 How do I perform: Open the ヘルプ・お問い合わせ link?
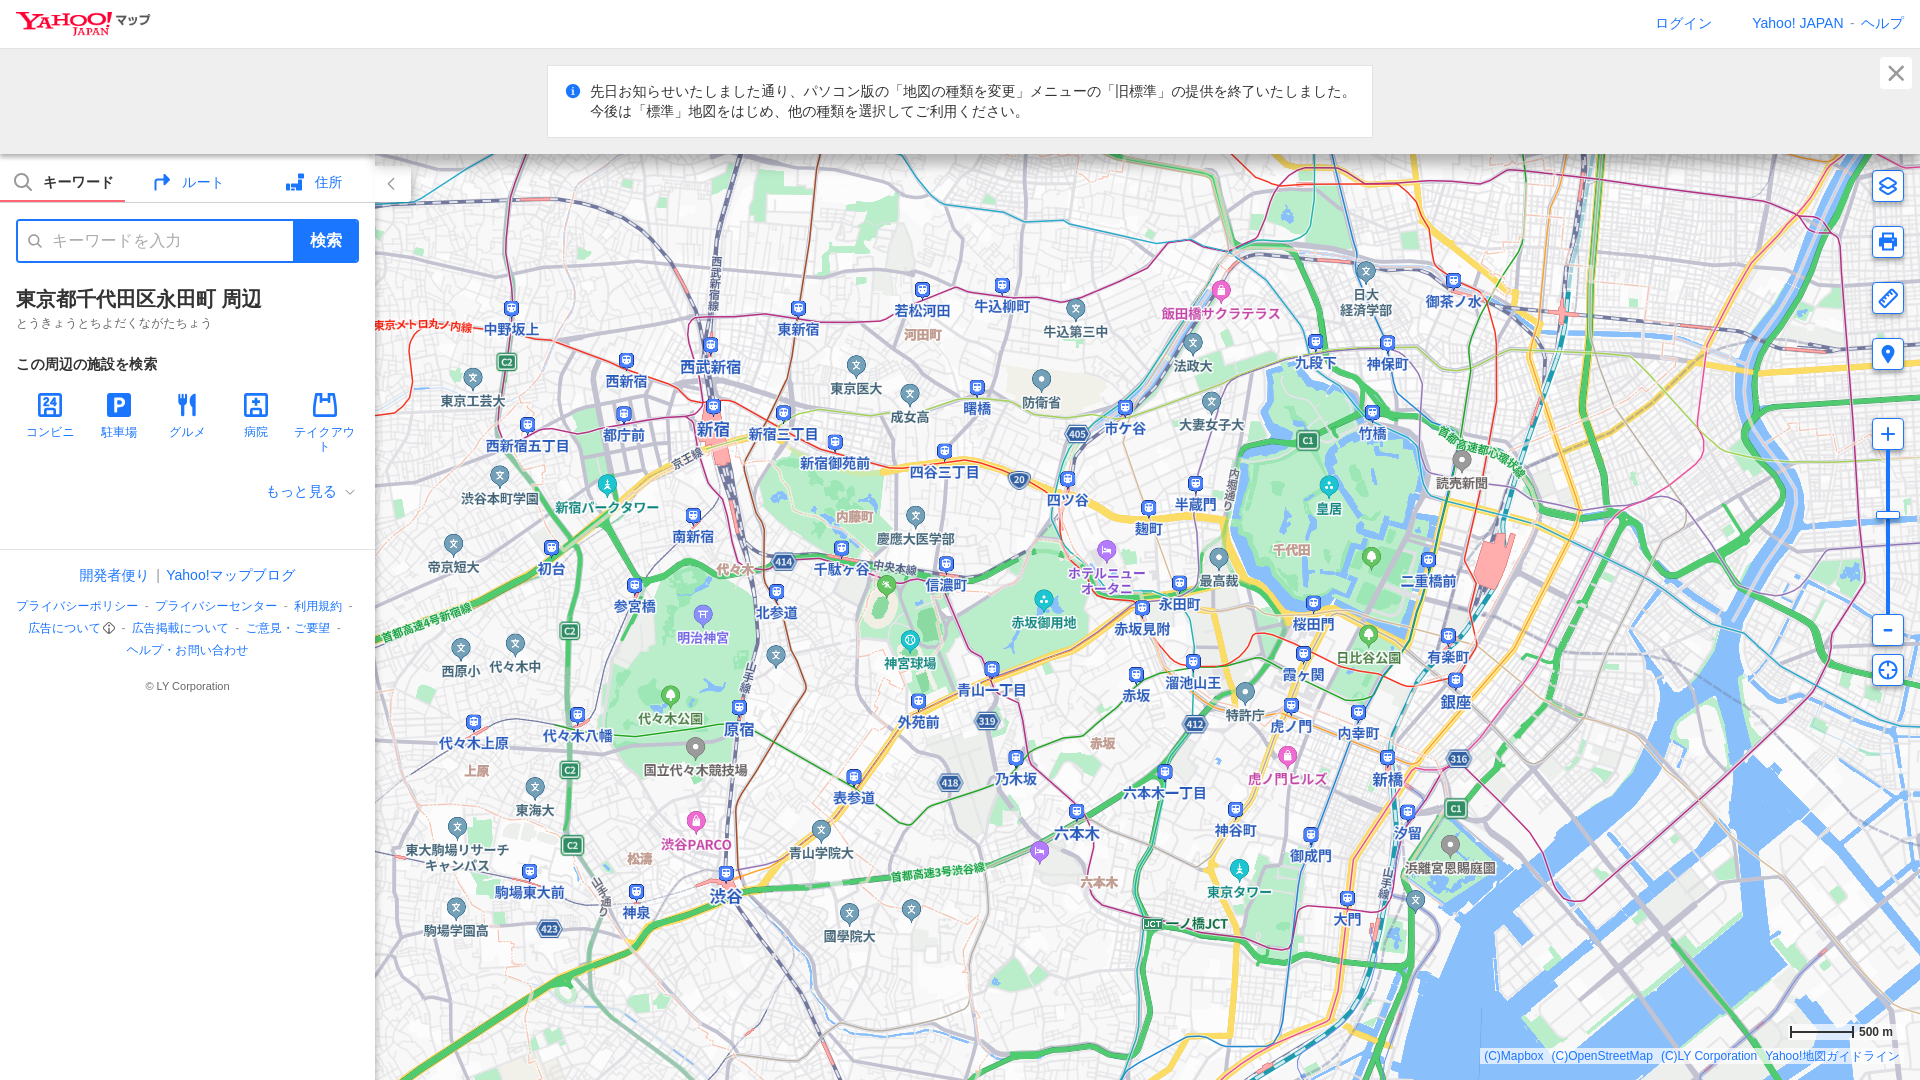click(x=187, y=650)
